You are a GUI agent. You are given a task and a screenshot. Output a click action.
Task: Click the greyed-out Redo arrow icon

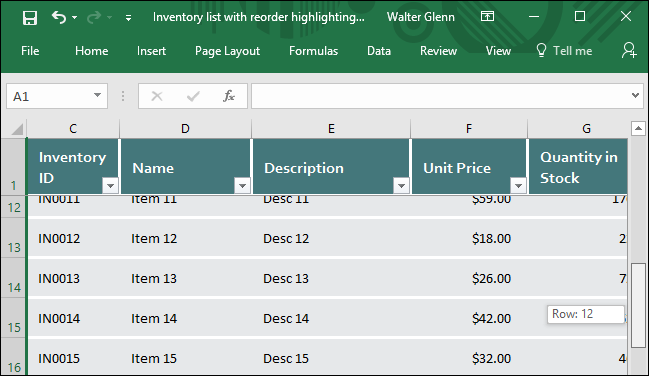pos(94,17)
